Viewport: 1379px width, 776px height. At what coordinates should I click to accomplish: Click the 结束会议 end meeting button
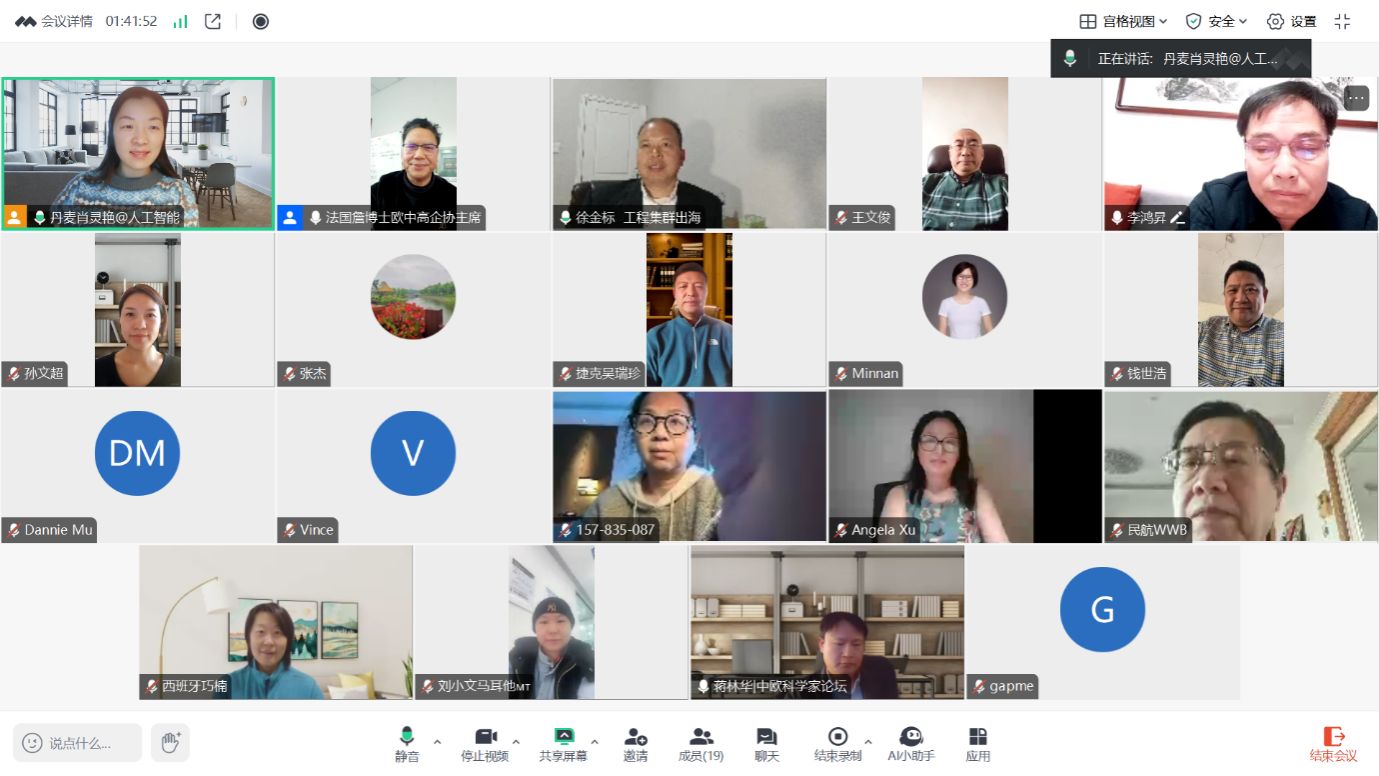click(1334, 743)
